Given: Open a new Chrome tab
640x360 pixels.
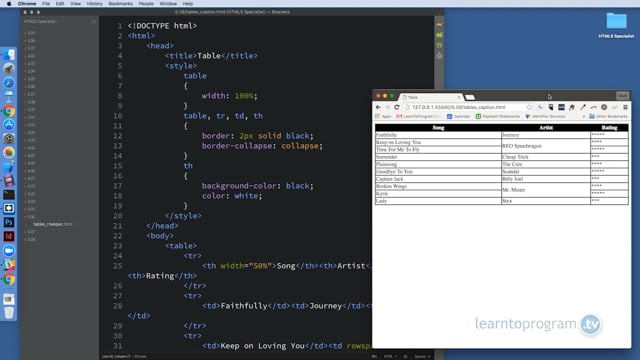Looking at the screenshot, I should [x=470, y=97].
